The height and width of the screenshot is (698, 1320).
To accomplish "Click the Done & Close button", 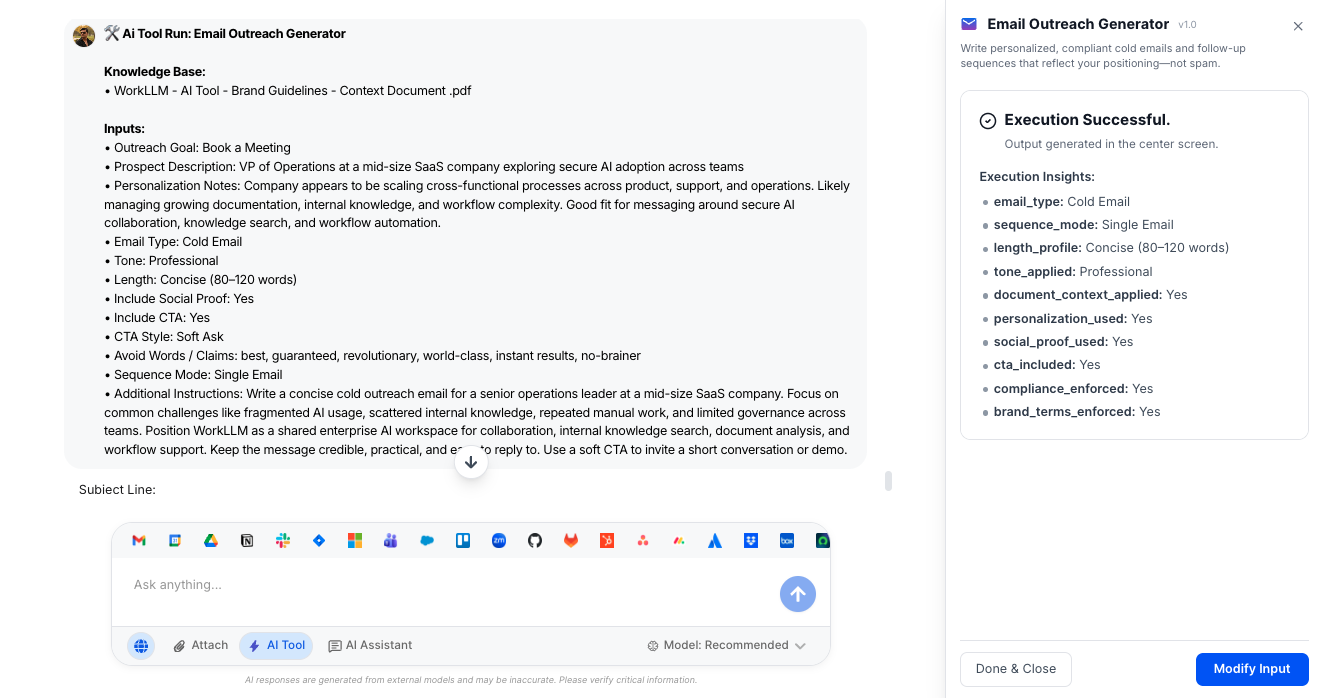I will click(x=1016, y=669).
